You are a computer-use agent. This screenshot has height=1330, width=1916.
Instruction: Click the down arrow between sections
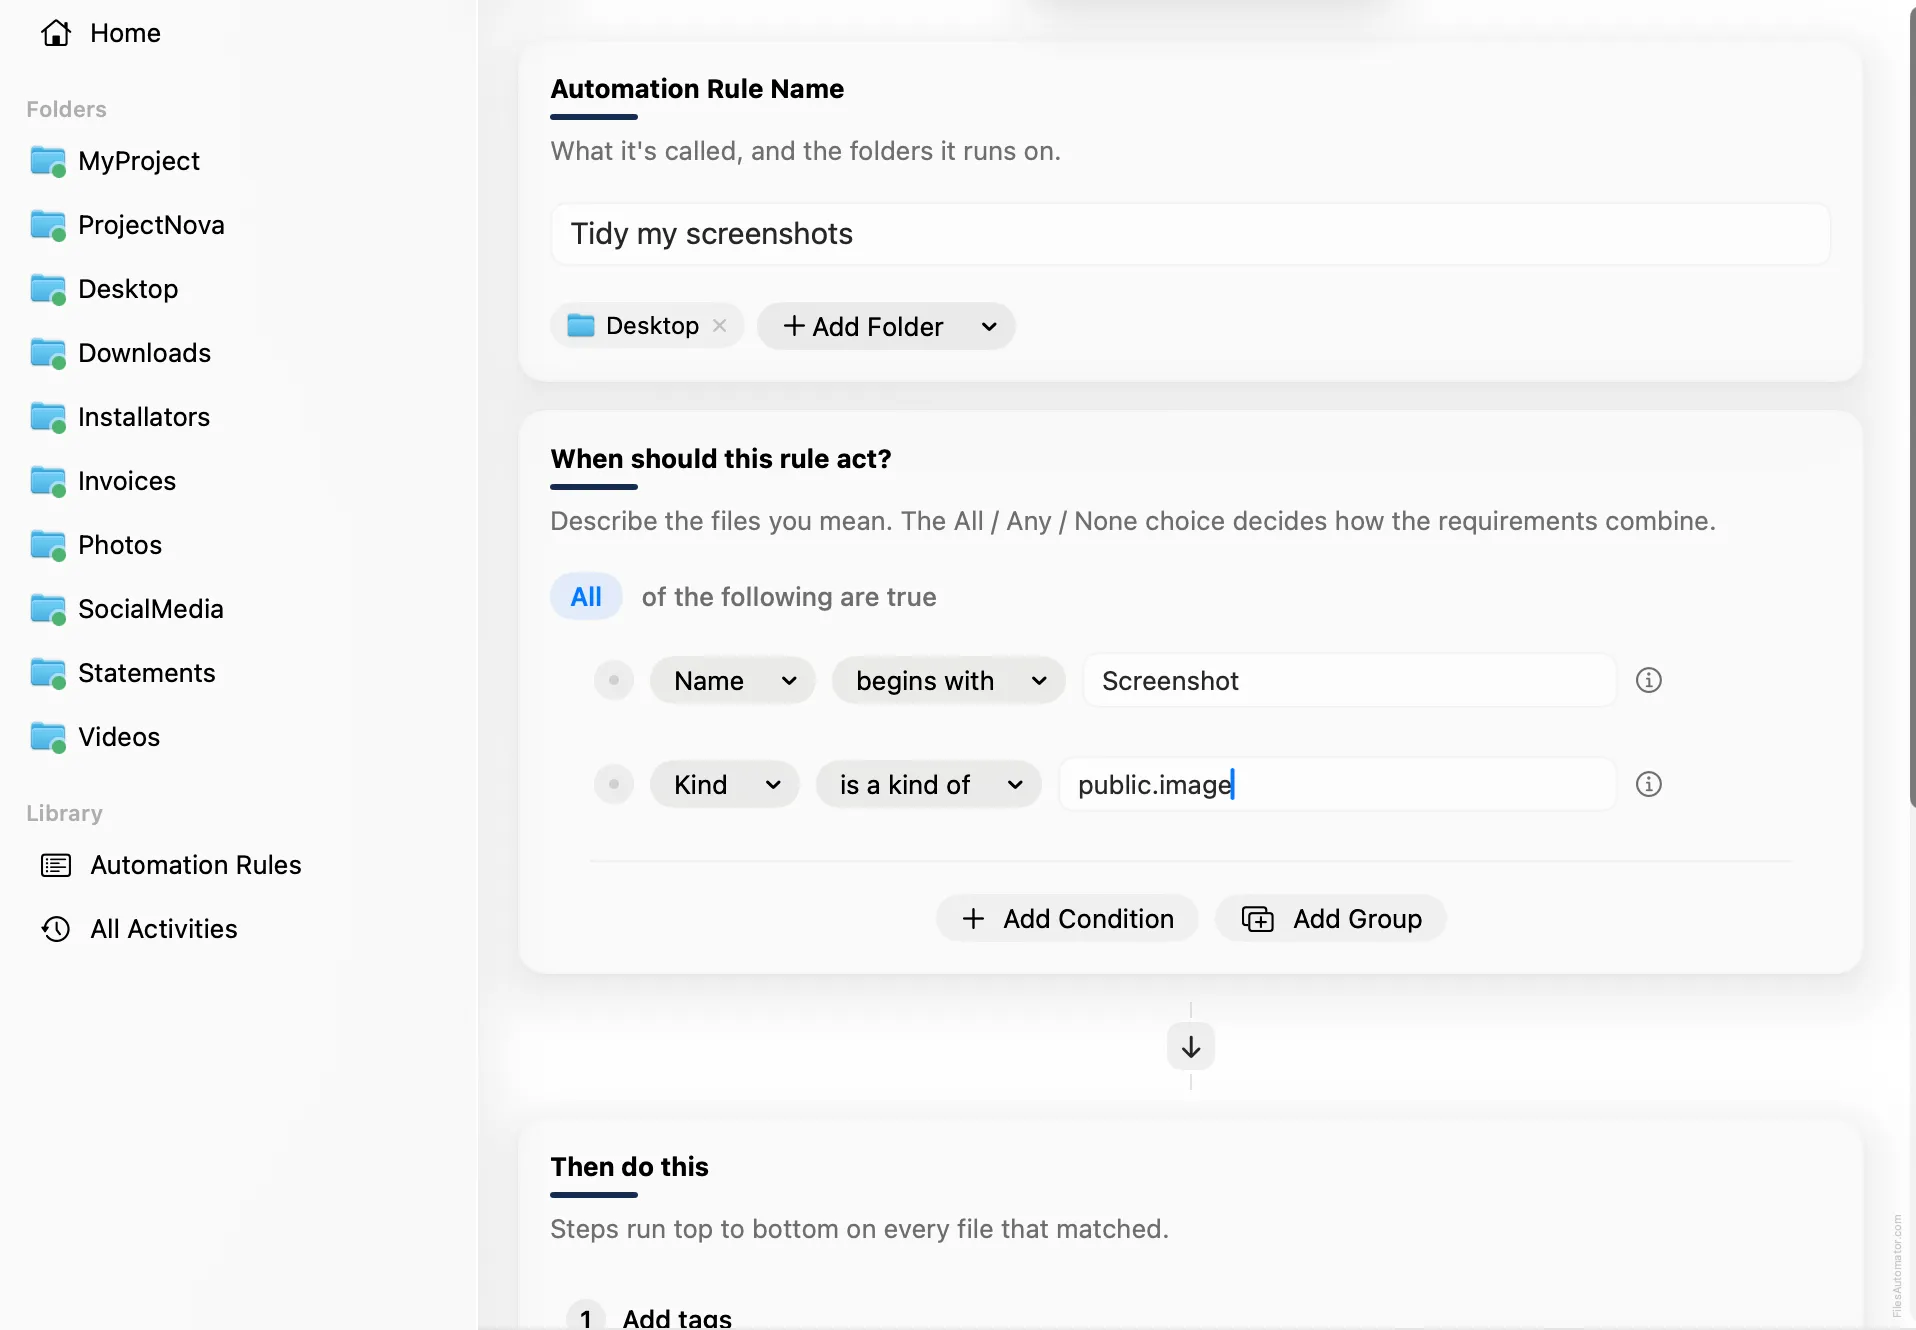(x=1191, y=1047)
